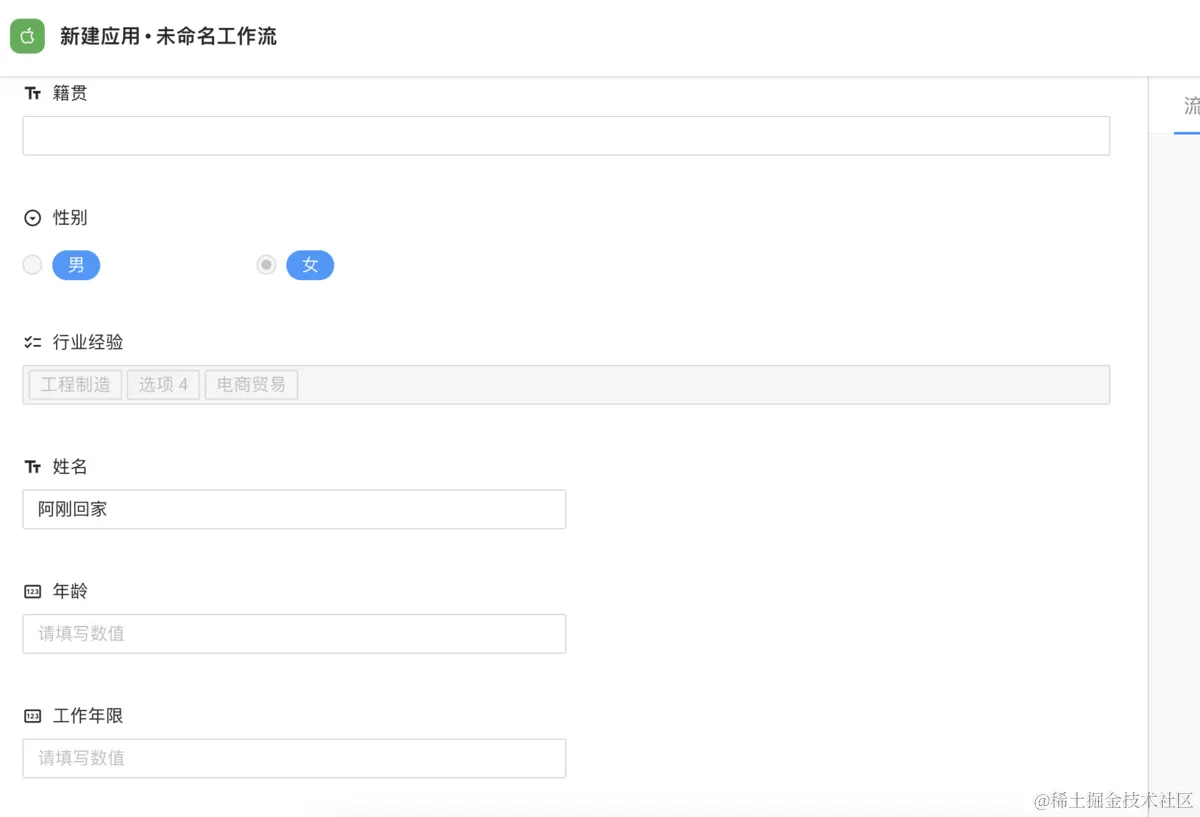Click the text-type icon beside 姓名
The height and width of the screenshot is (817, 1200).
33,467
